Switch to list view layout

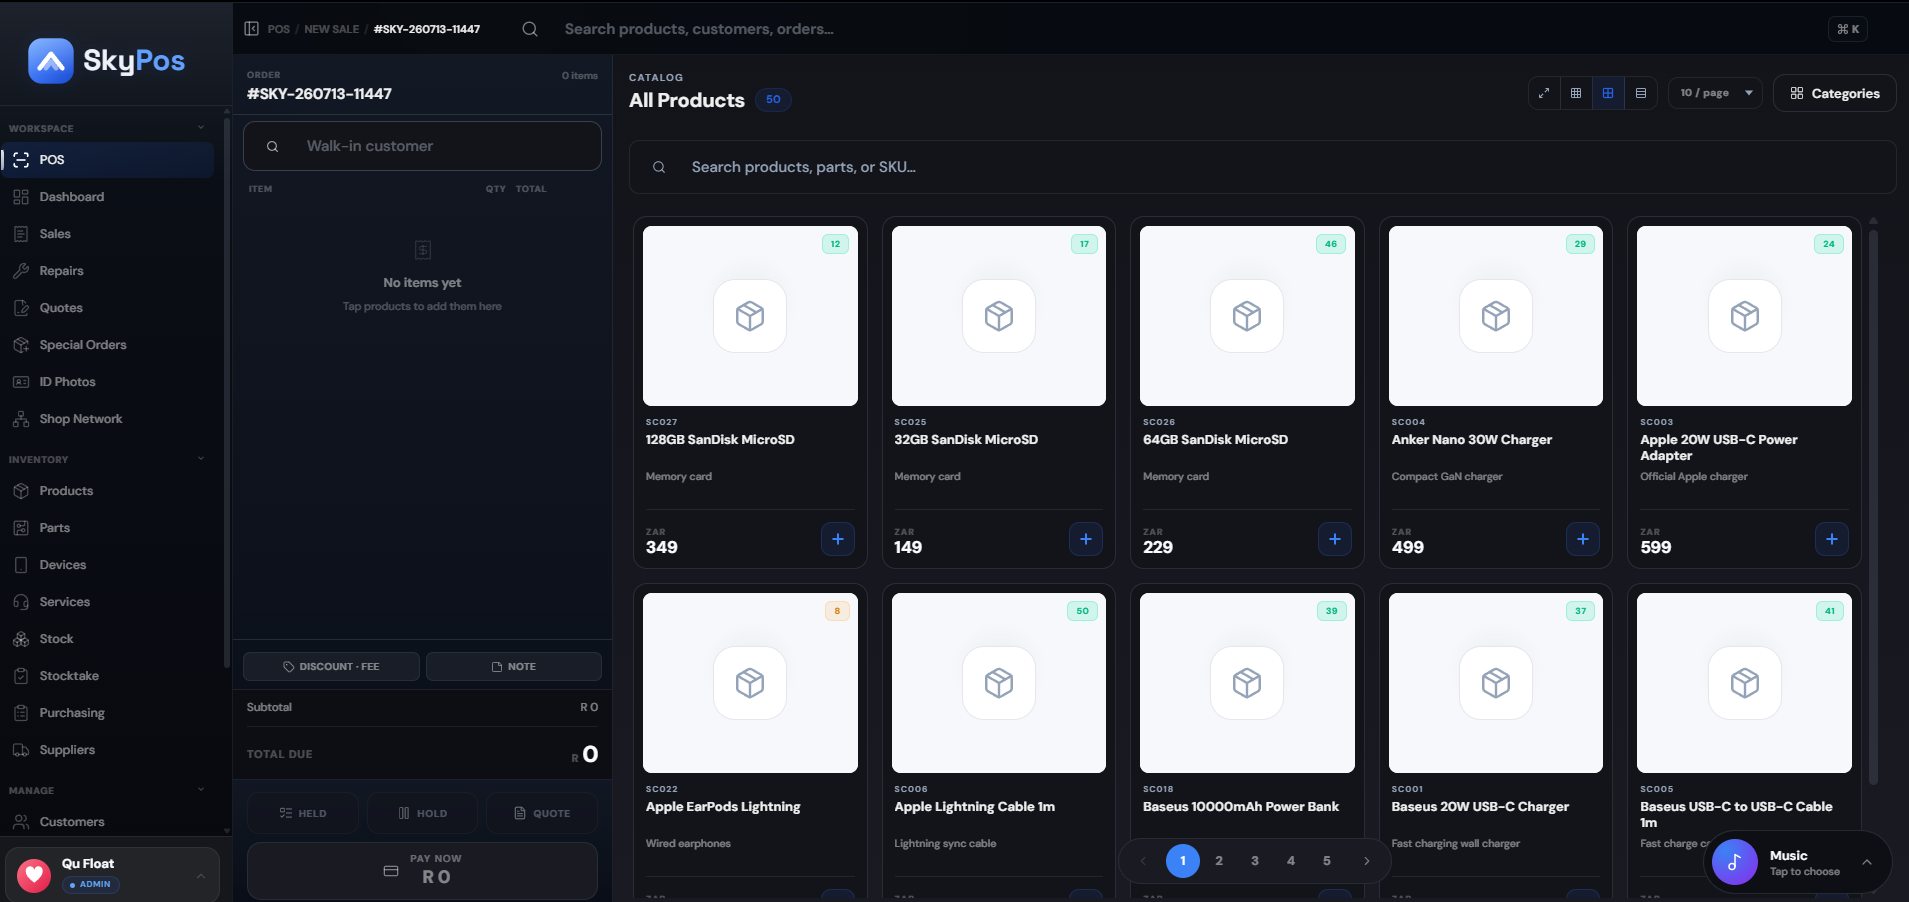(x=1641, y=93)
